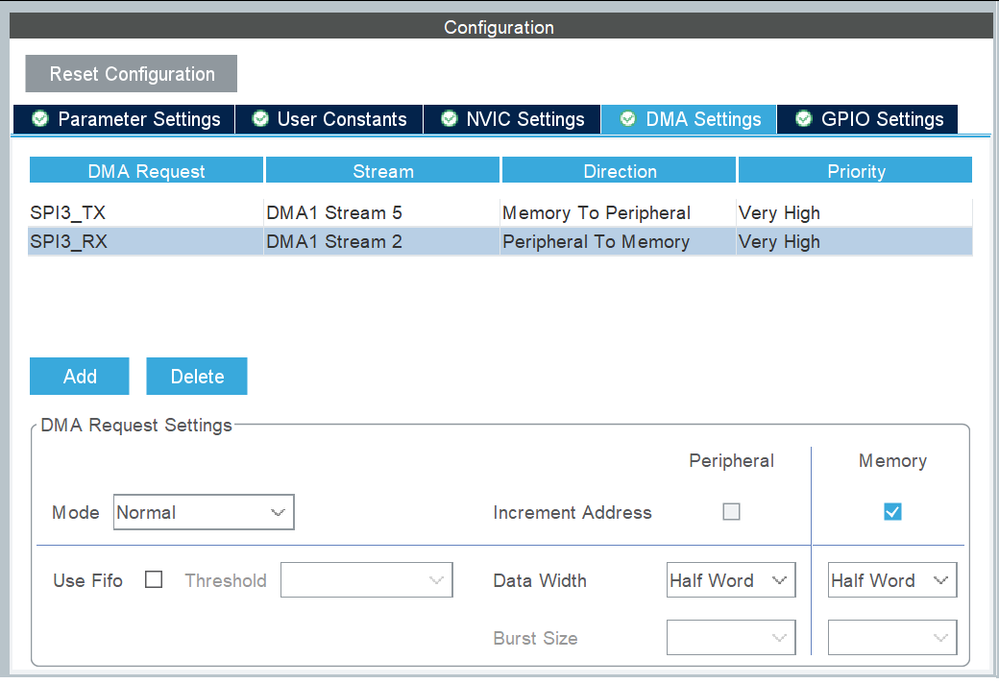Open the NVIC Settings tab
The image size is (999, 686).
512,119
